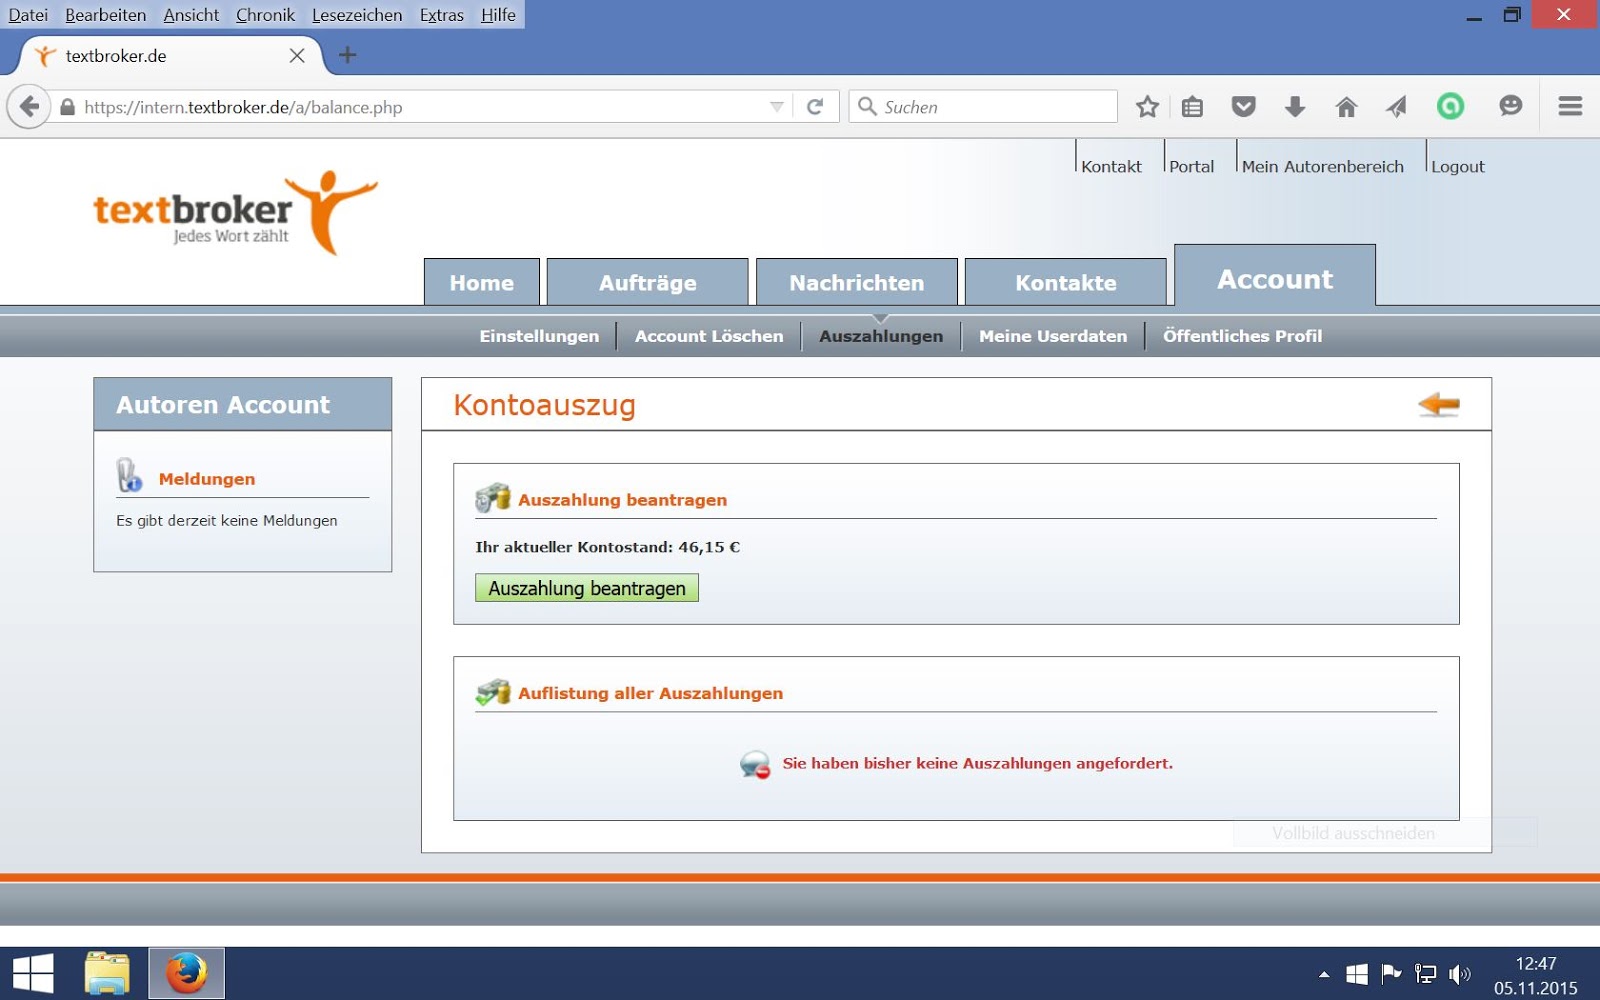Click the green Adblocker toolbar icon
This screenshot has height=1000, width=1600.
tap(1451, 106)
